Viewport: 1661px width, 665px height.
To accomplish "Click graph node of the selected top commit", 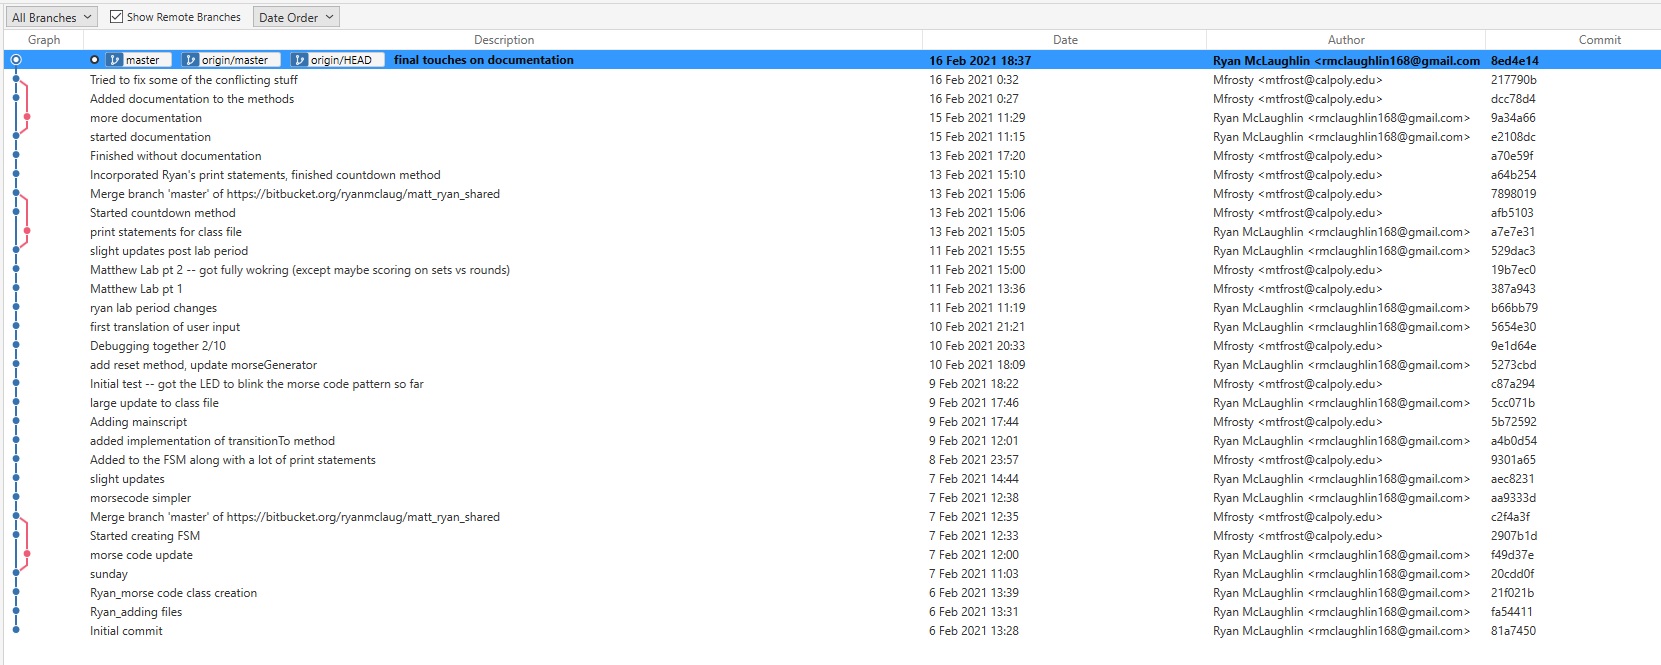I will coord(16,60).
